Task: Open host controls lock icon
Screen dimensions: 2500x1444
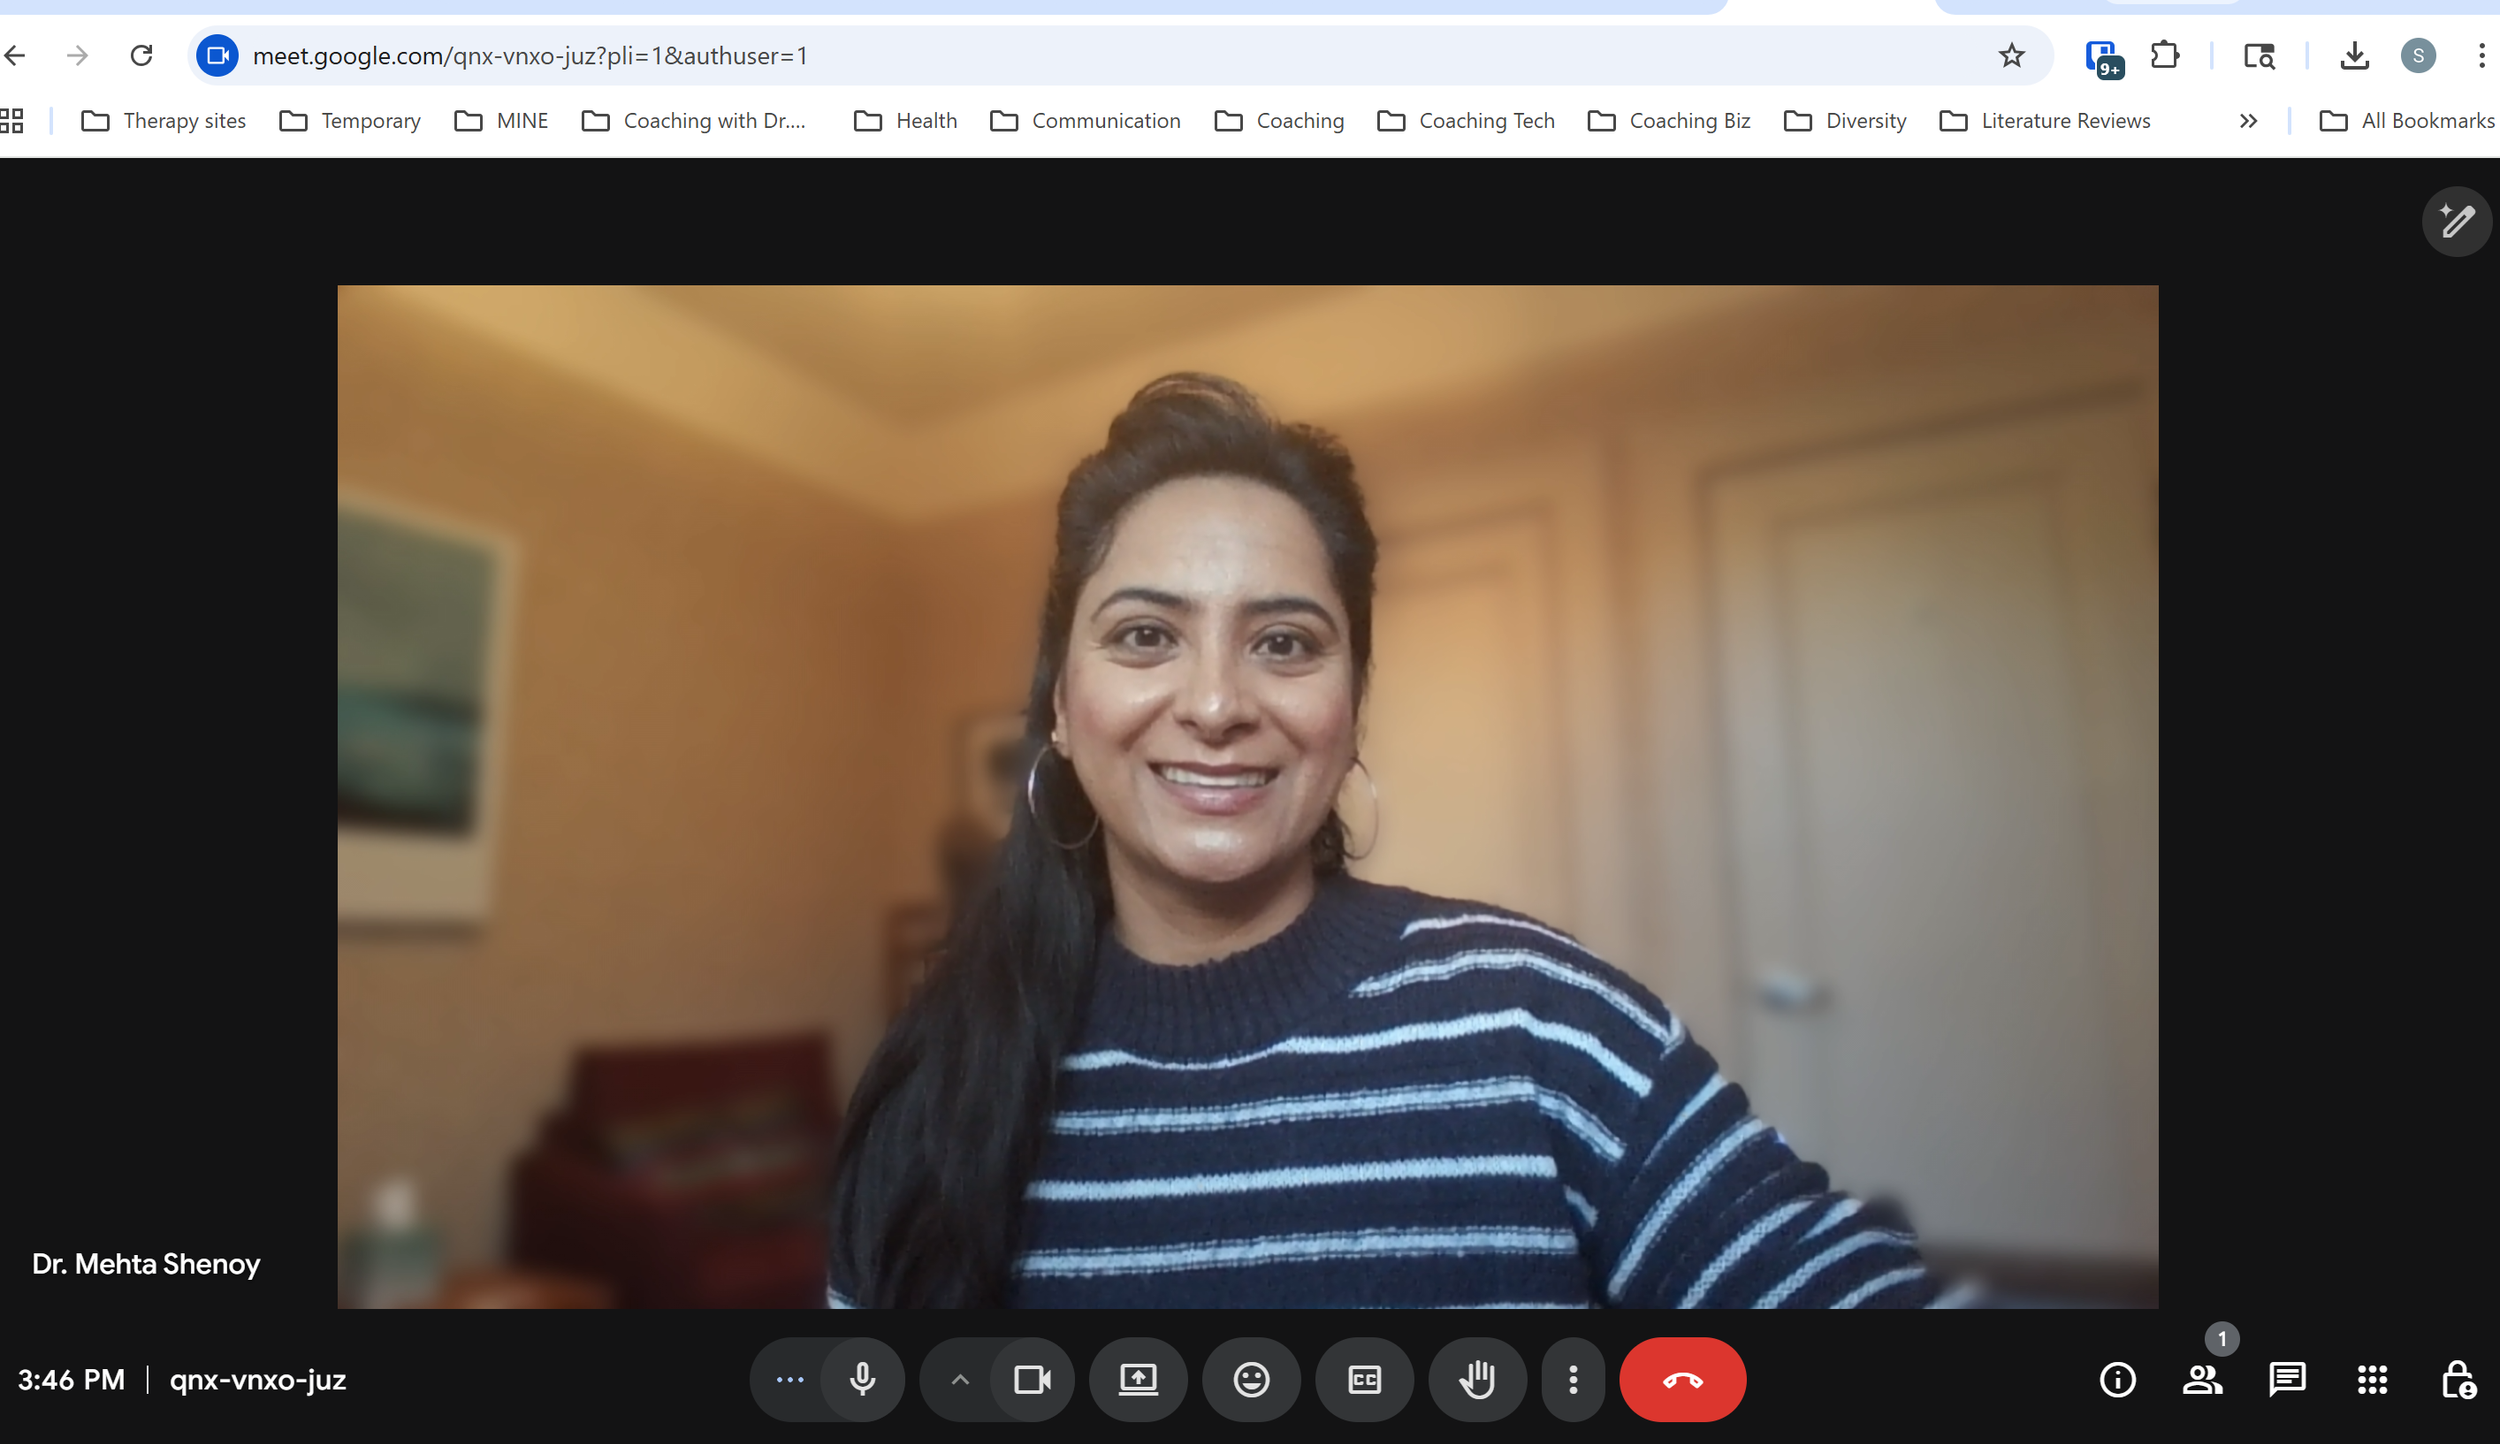Action: (2457, 1380)
